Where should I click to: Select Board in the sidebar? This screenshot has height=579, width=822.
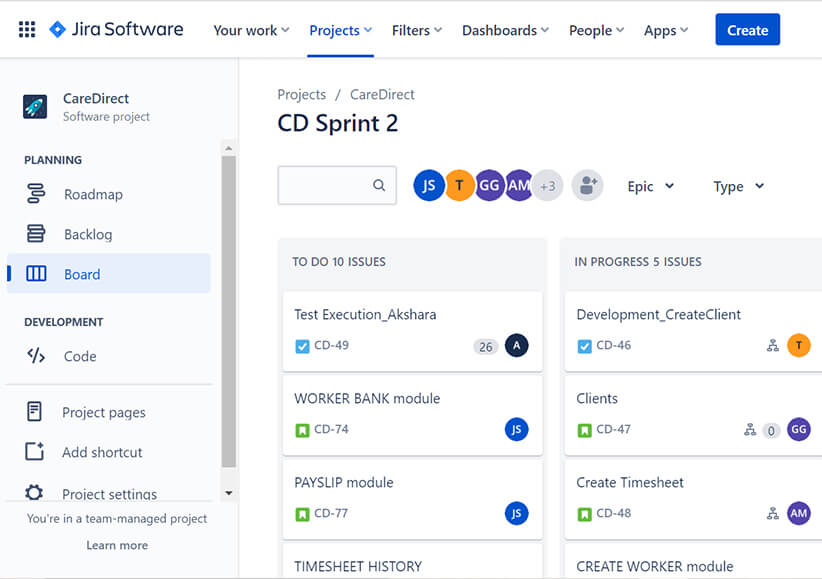[109, 274]
